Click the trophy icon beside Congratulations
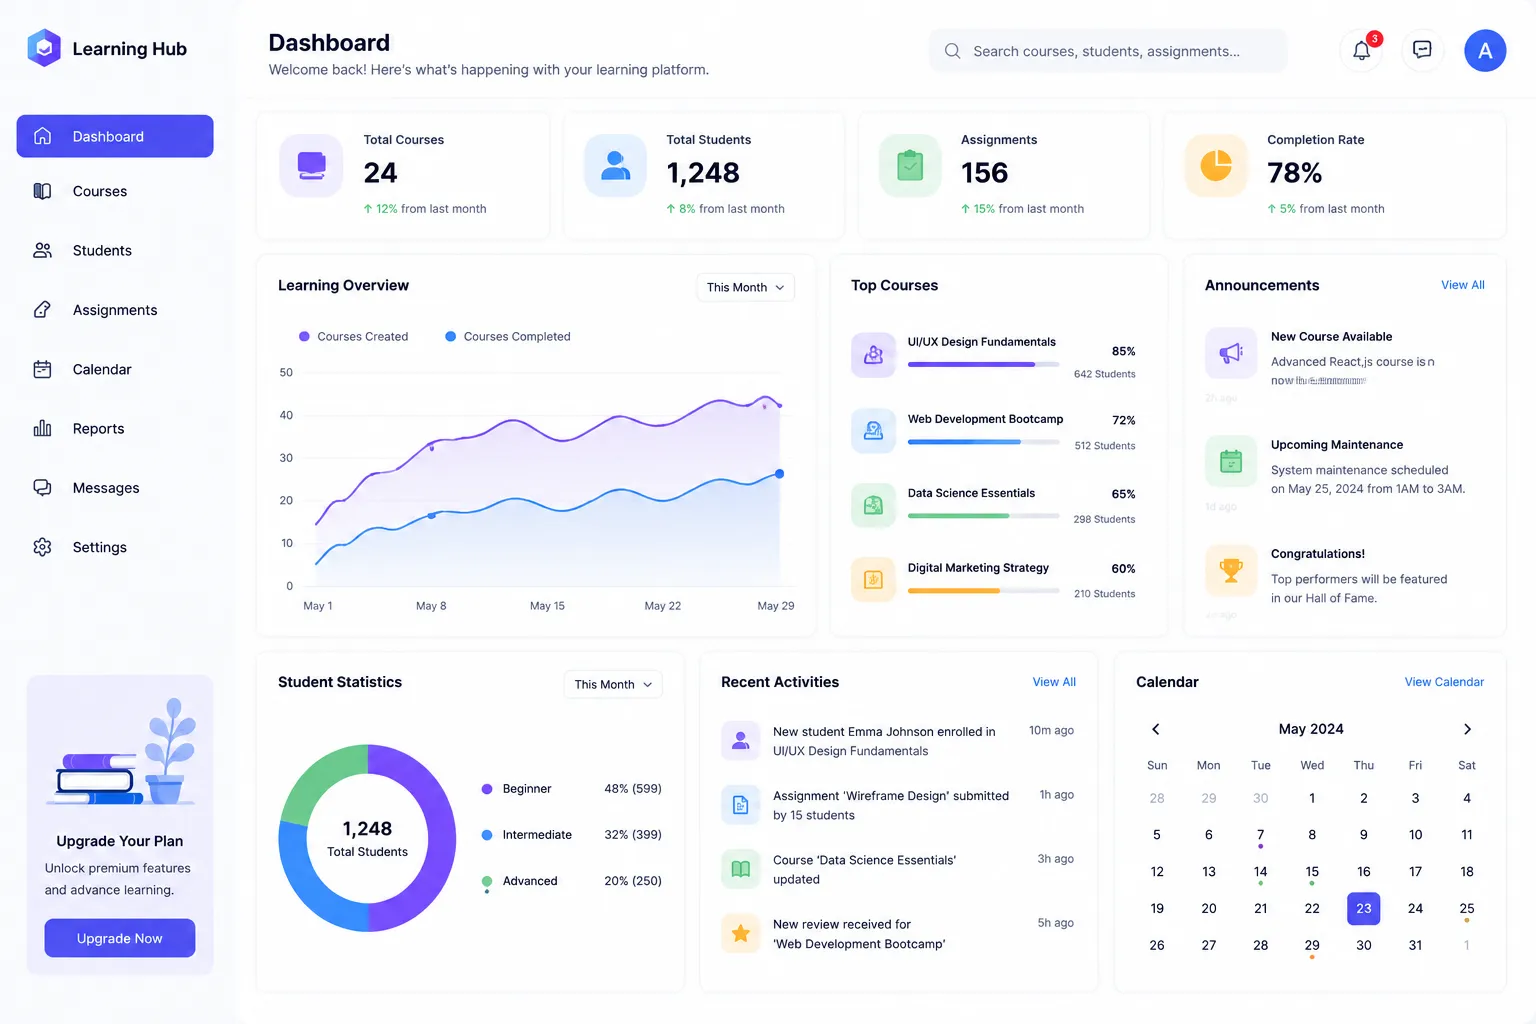The width and height of the screenshot is (1536, 1024). coord(1231,570)
